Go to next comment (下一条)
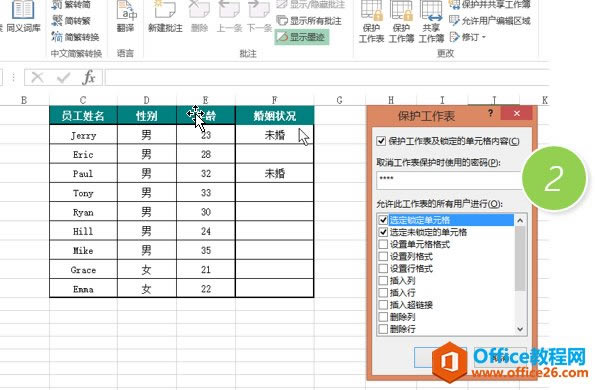 click(x=259, y=16)
